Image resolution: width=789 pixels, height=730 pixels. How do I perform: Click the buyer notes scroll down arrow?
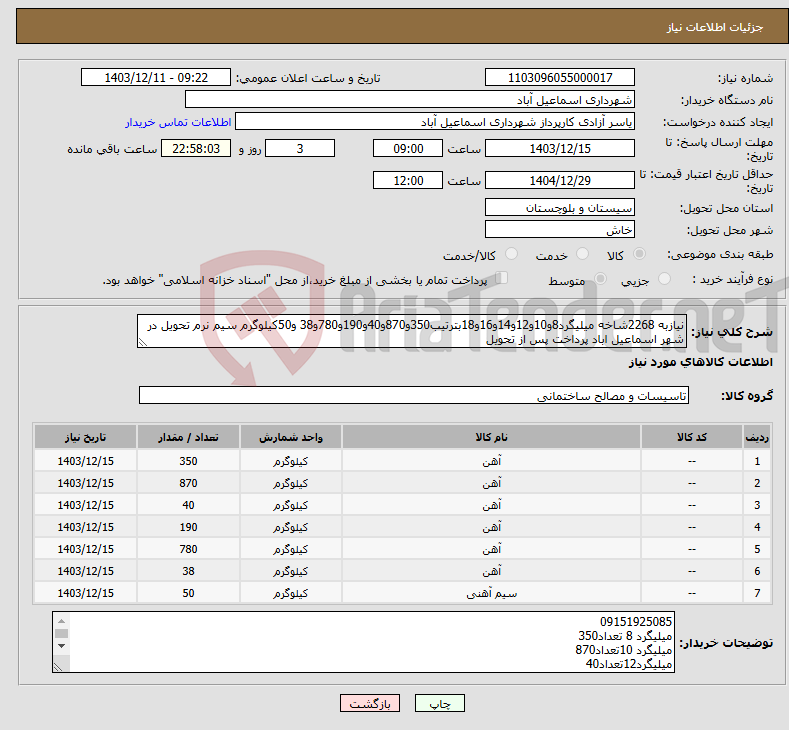coord(61,645)
